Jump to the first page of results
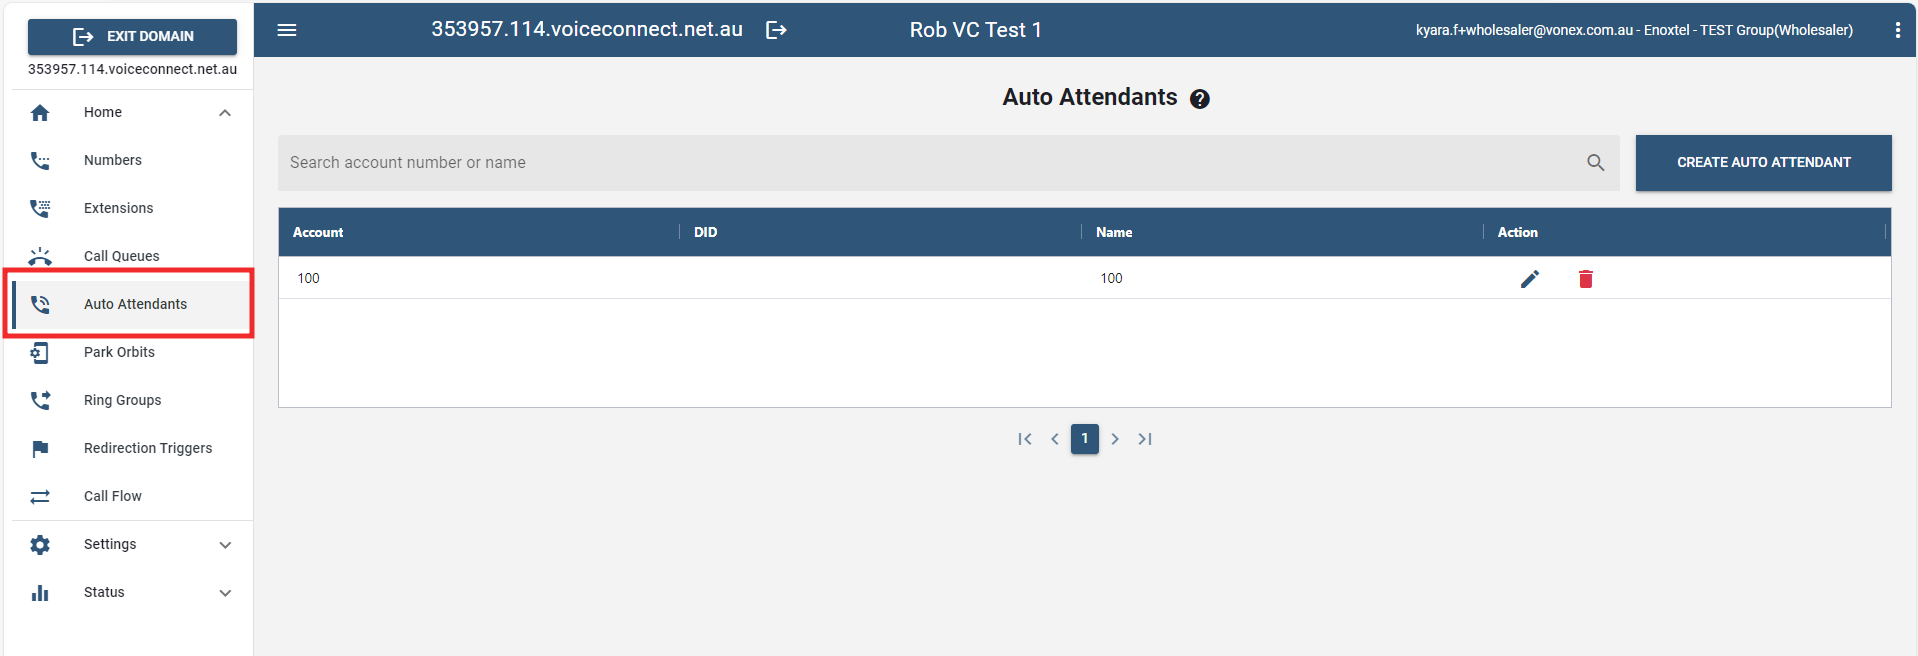 [x=1024, y=439]
